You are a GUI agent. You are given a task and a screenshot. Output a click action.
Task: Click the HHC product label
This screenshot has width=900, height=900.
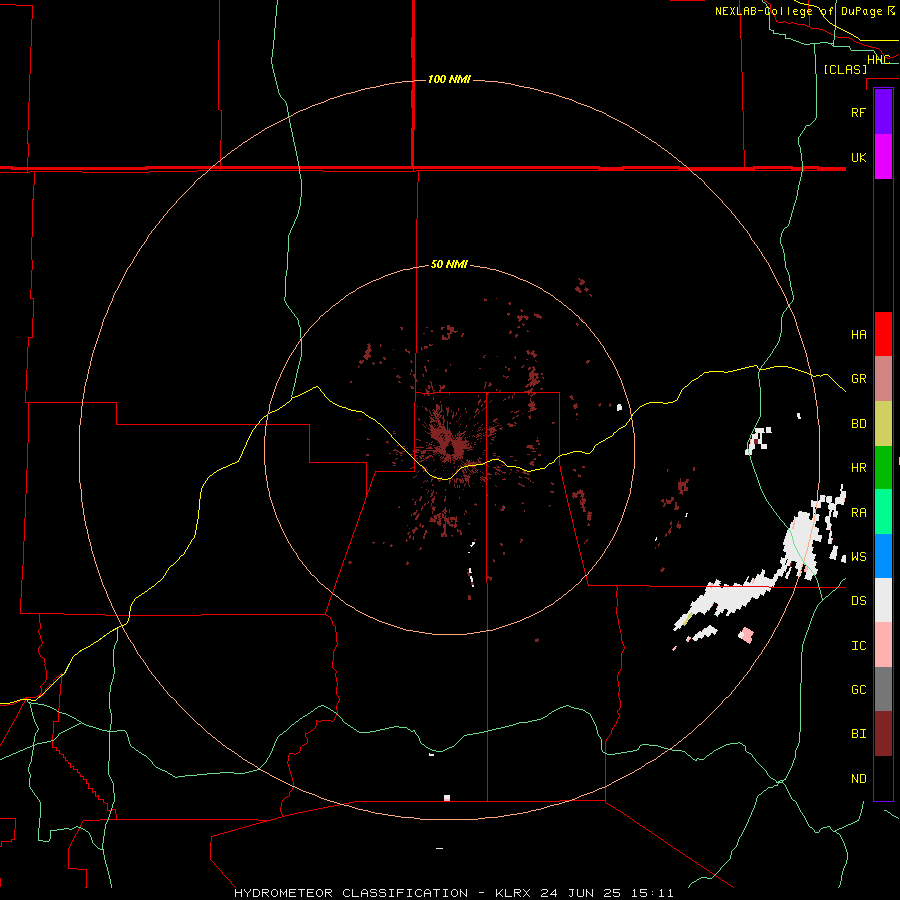tap(878, 60)
